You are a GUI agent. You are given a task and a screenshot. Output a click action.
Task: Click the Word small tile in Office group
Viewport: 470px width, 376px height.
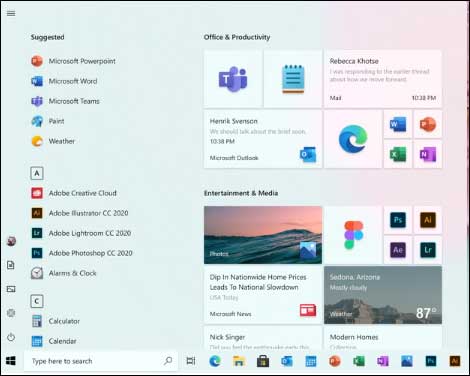(x=398, y=124)
